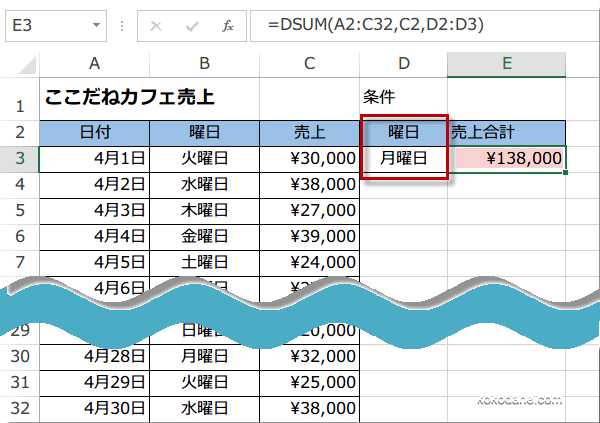
Task: Click the ¥30,000 sales cell
Action: point(310,159)
